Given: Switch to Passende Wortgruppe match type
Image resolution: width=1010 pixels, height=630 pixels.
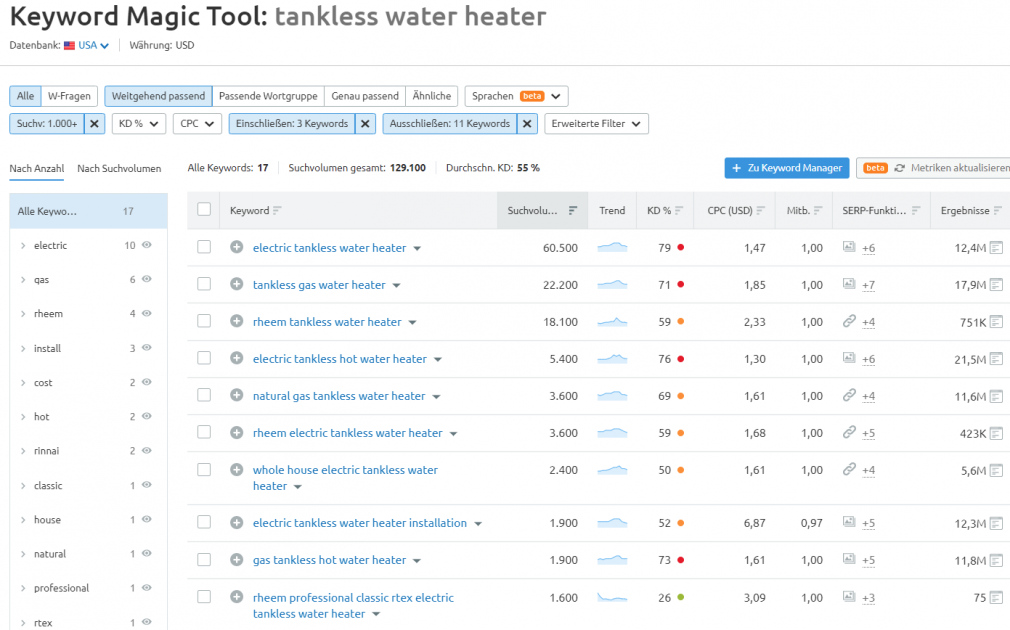Looking at the screenshot, I should 268,96.
